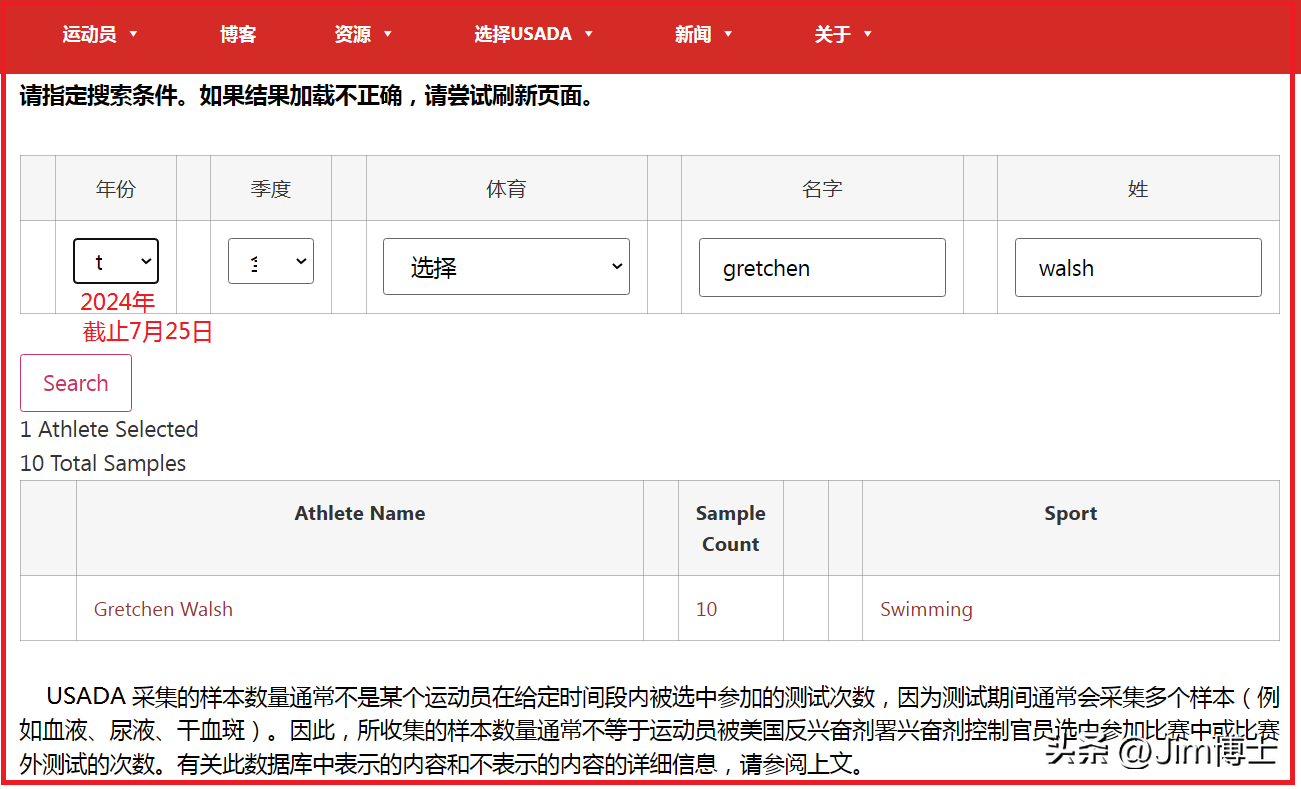Click the first name field containing gretchen
This screenshot has height=789, width=1301.
tap(822, 268)
